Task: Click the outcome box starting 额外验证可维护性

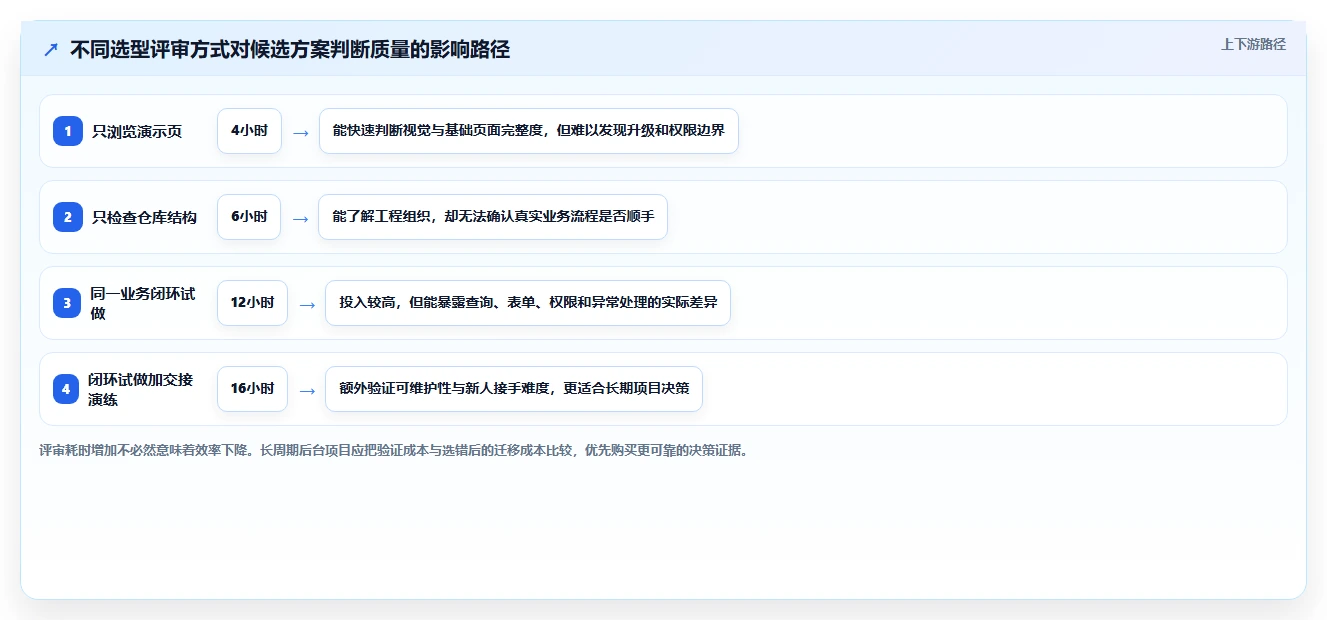Action: coord(514,389)
